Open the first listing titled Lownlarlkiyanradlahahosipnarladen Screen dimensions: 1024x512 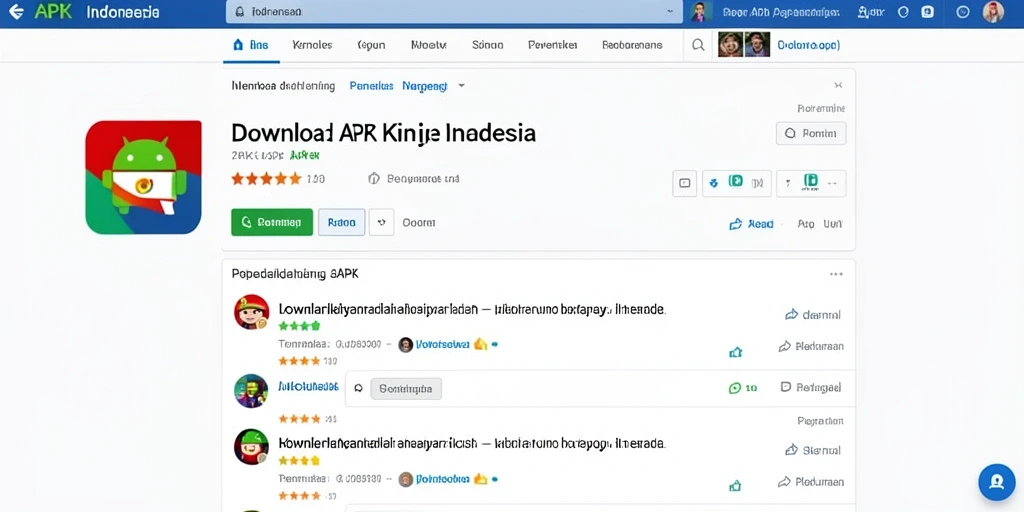pos(472,309)
